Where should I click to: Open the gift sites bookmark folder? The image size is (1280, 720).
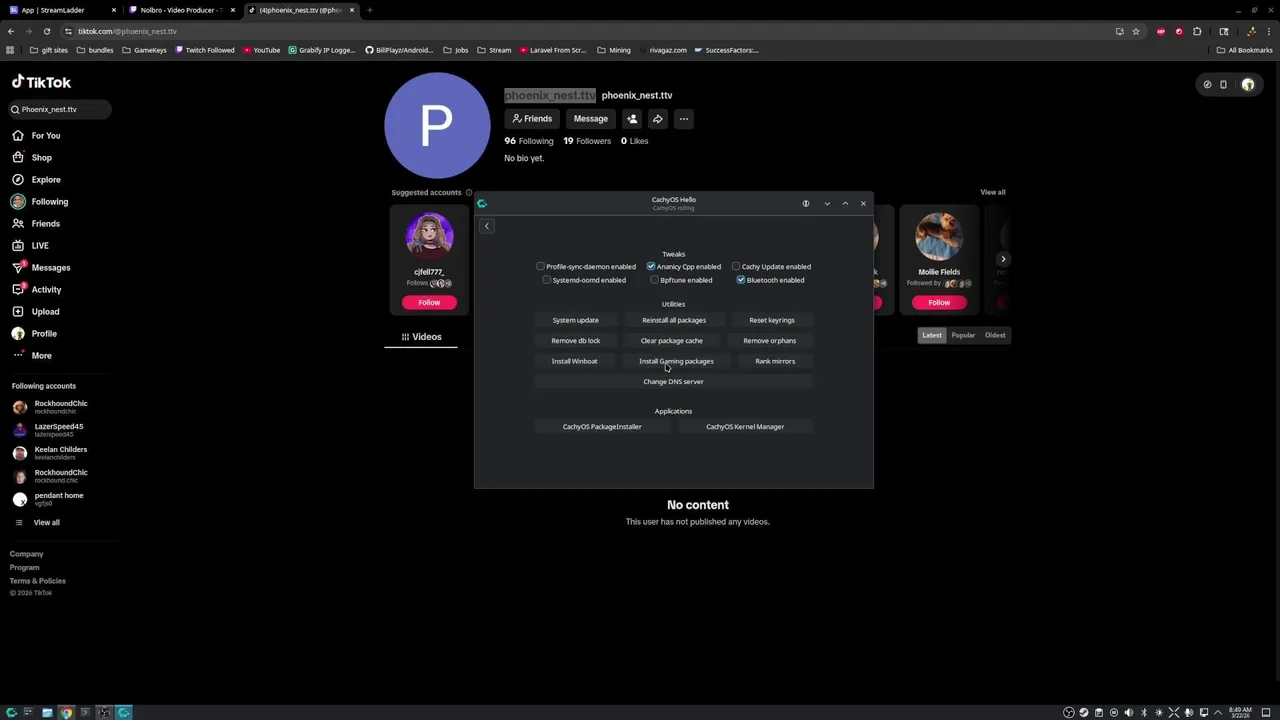49,50
